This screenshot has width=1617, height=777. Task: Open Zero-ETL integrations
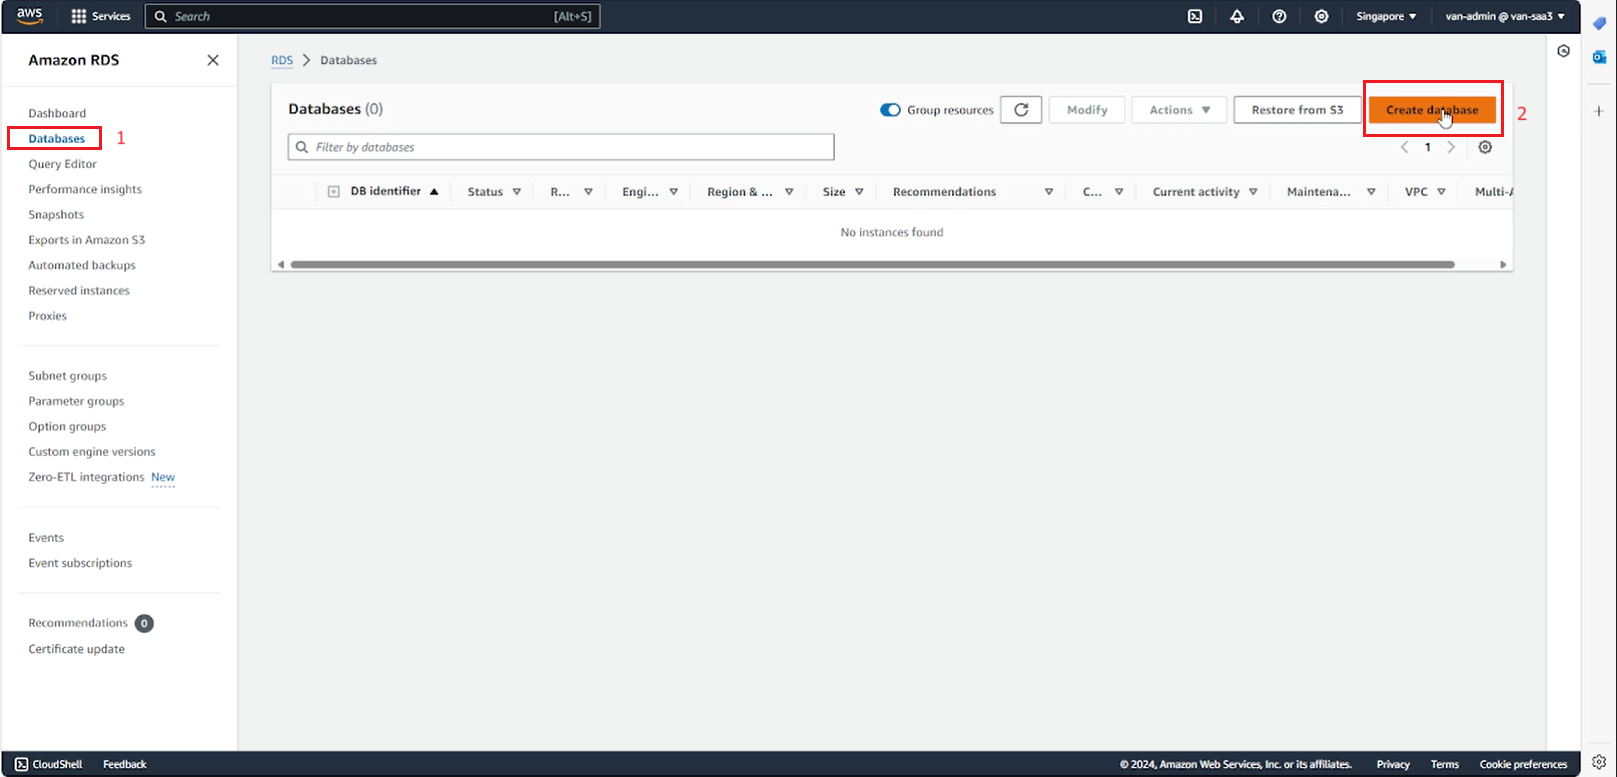tap(87, 477)
